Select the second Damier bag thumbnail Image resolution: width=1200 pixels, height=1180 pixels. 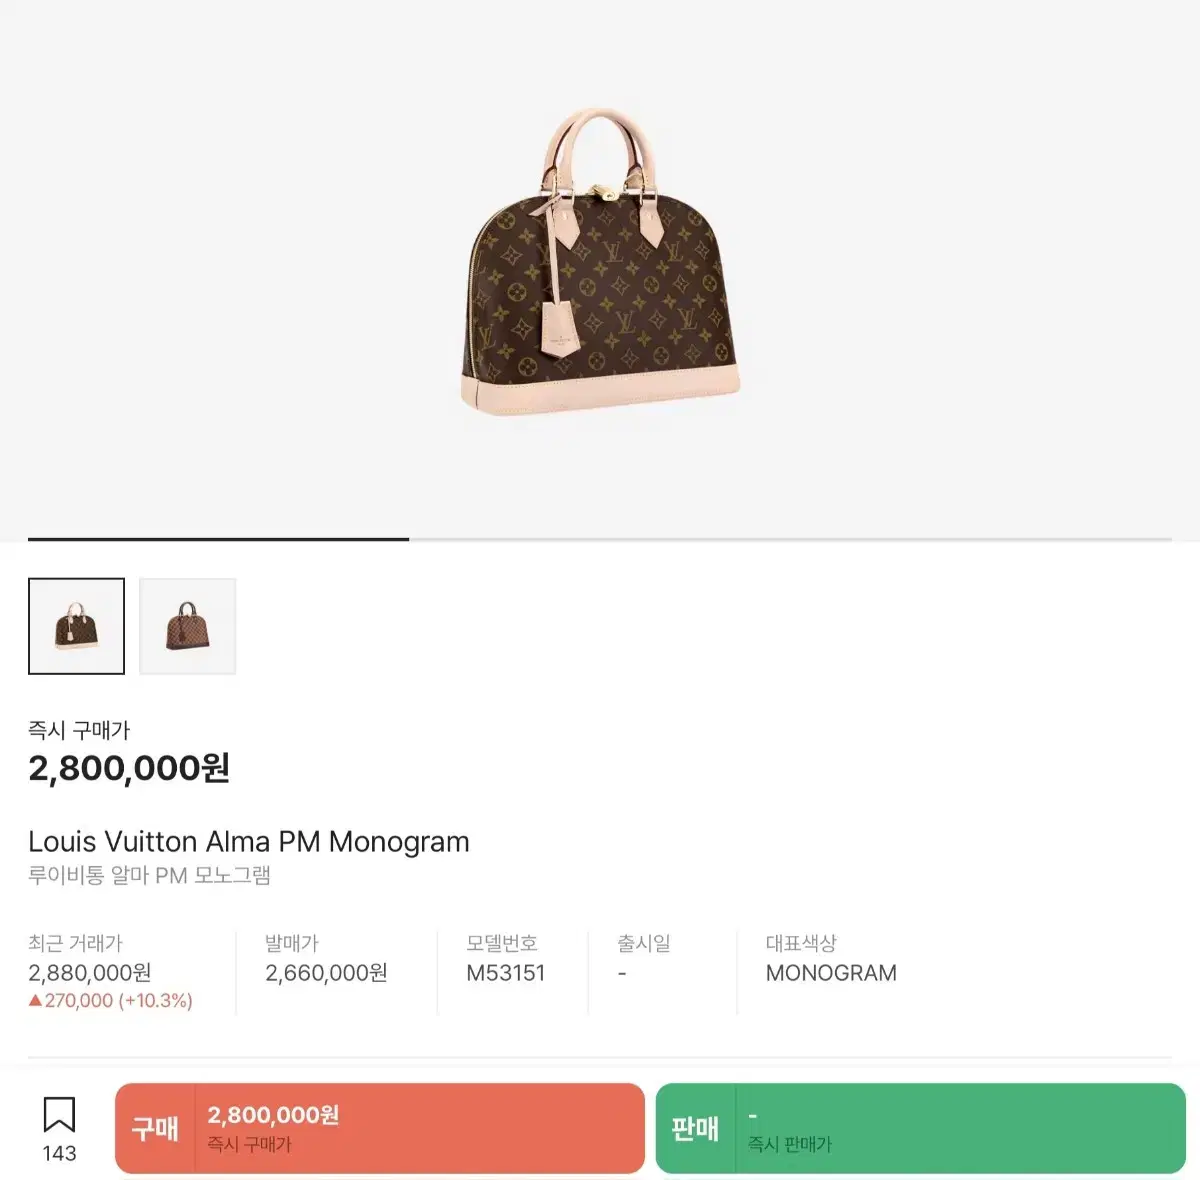pos(188,626)
